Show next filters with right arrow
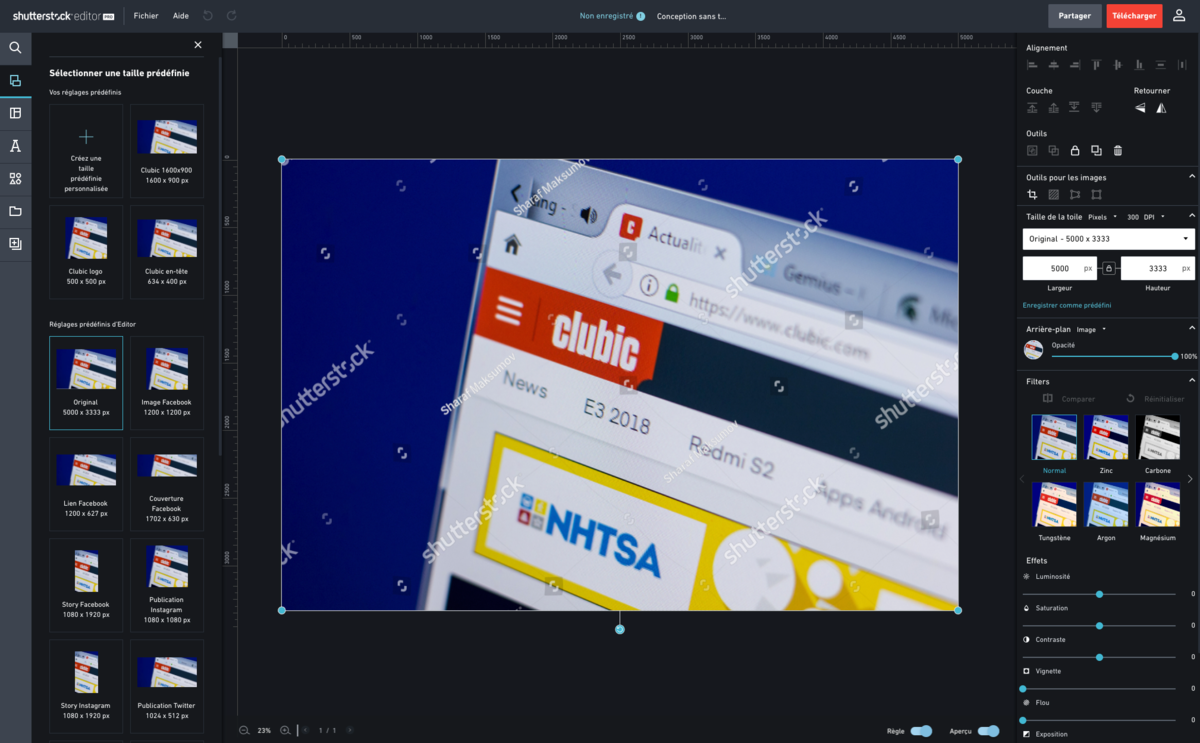1200x743 pixels. coord(1190,479)
